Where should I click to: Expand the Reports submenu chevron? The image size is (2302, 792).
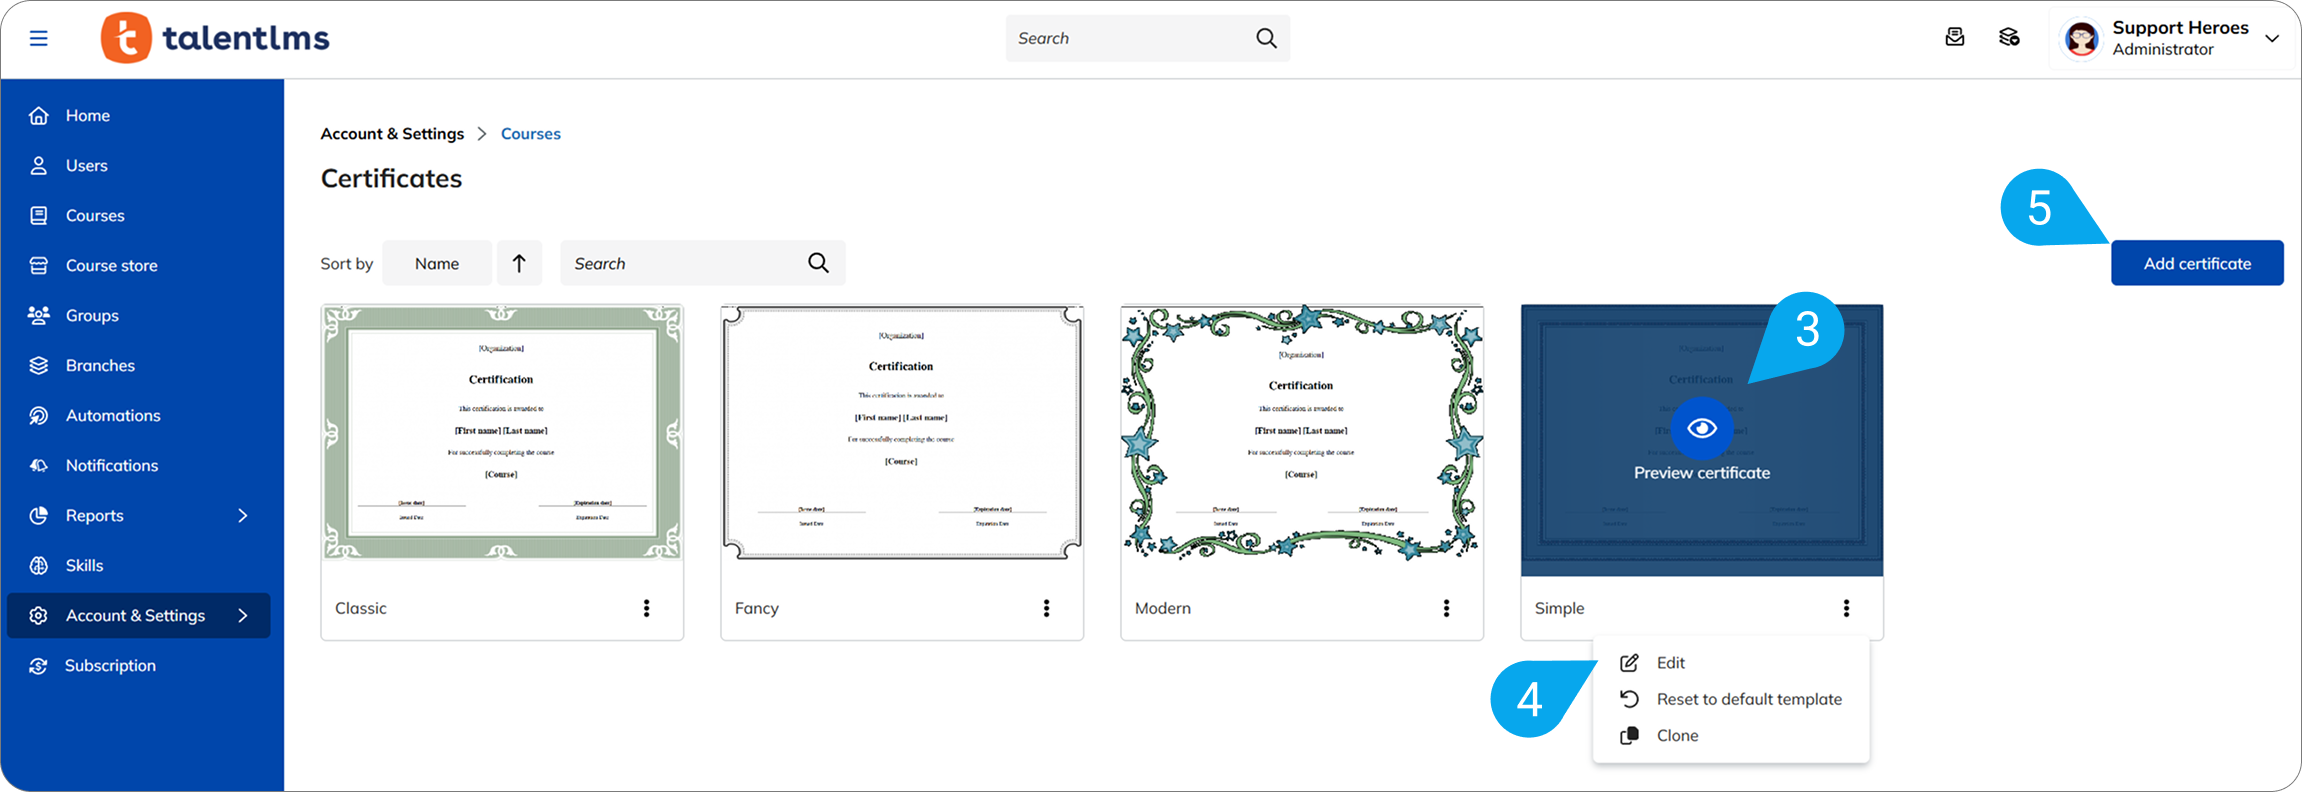coord(242,515)
